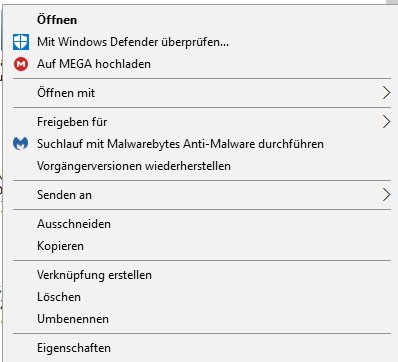Choose the bold Öffnen entry

[57, 20]
